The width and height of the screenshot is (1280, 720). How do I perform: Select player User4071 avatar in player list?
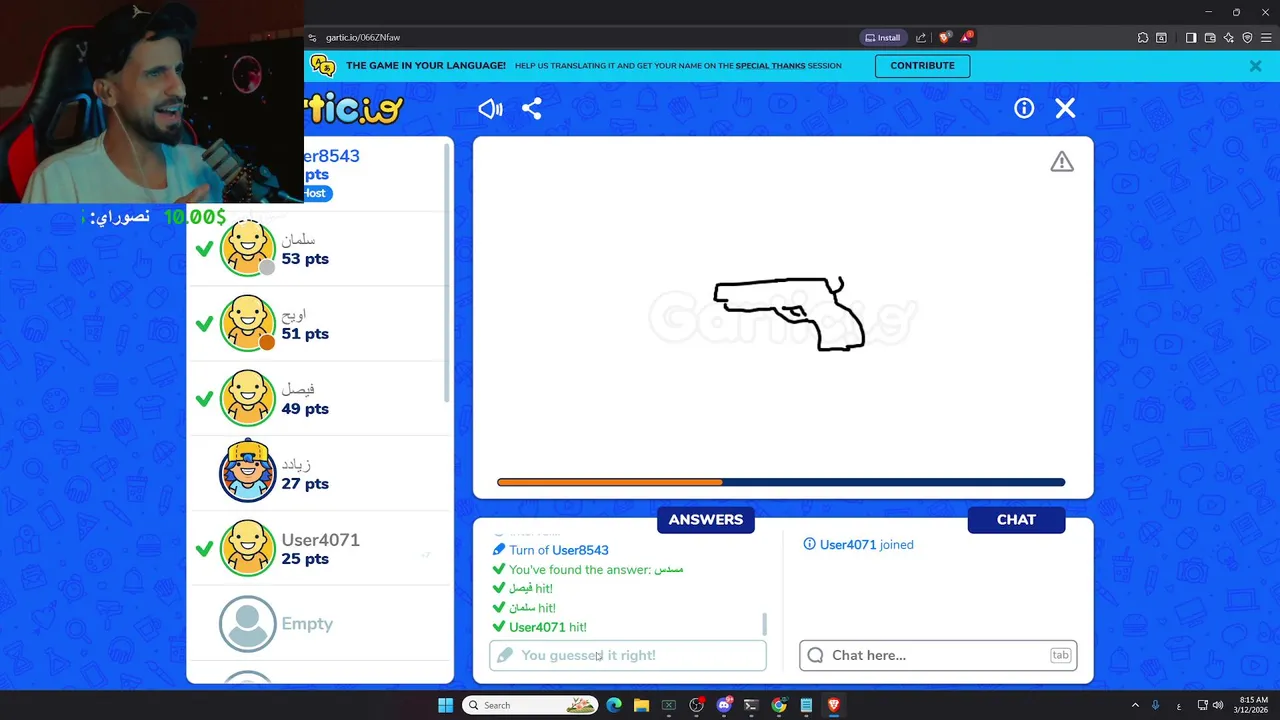(247, 548)
